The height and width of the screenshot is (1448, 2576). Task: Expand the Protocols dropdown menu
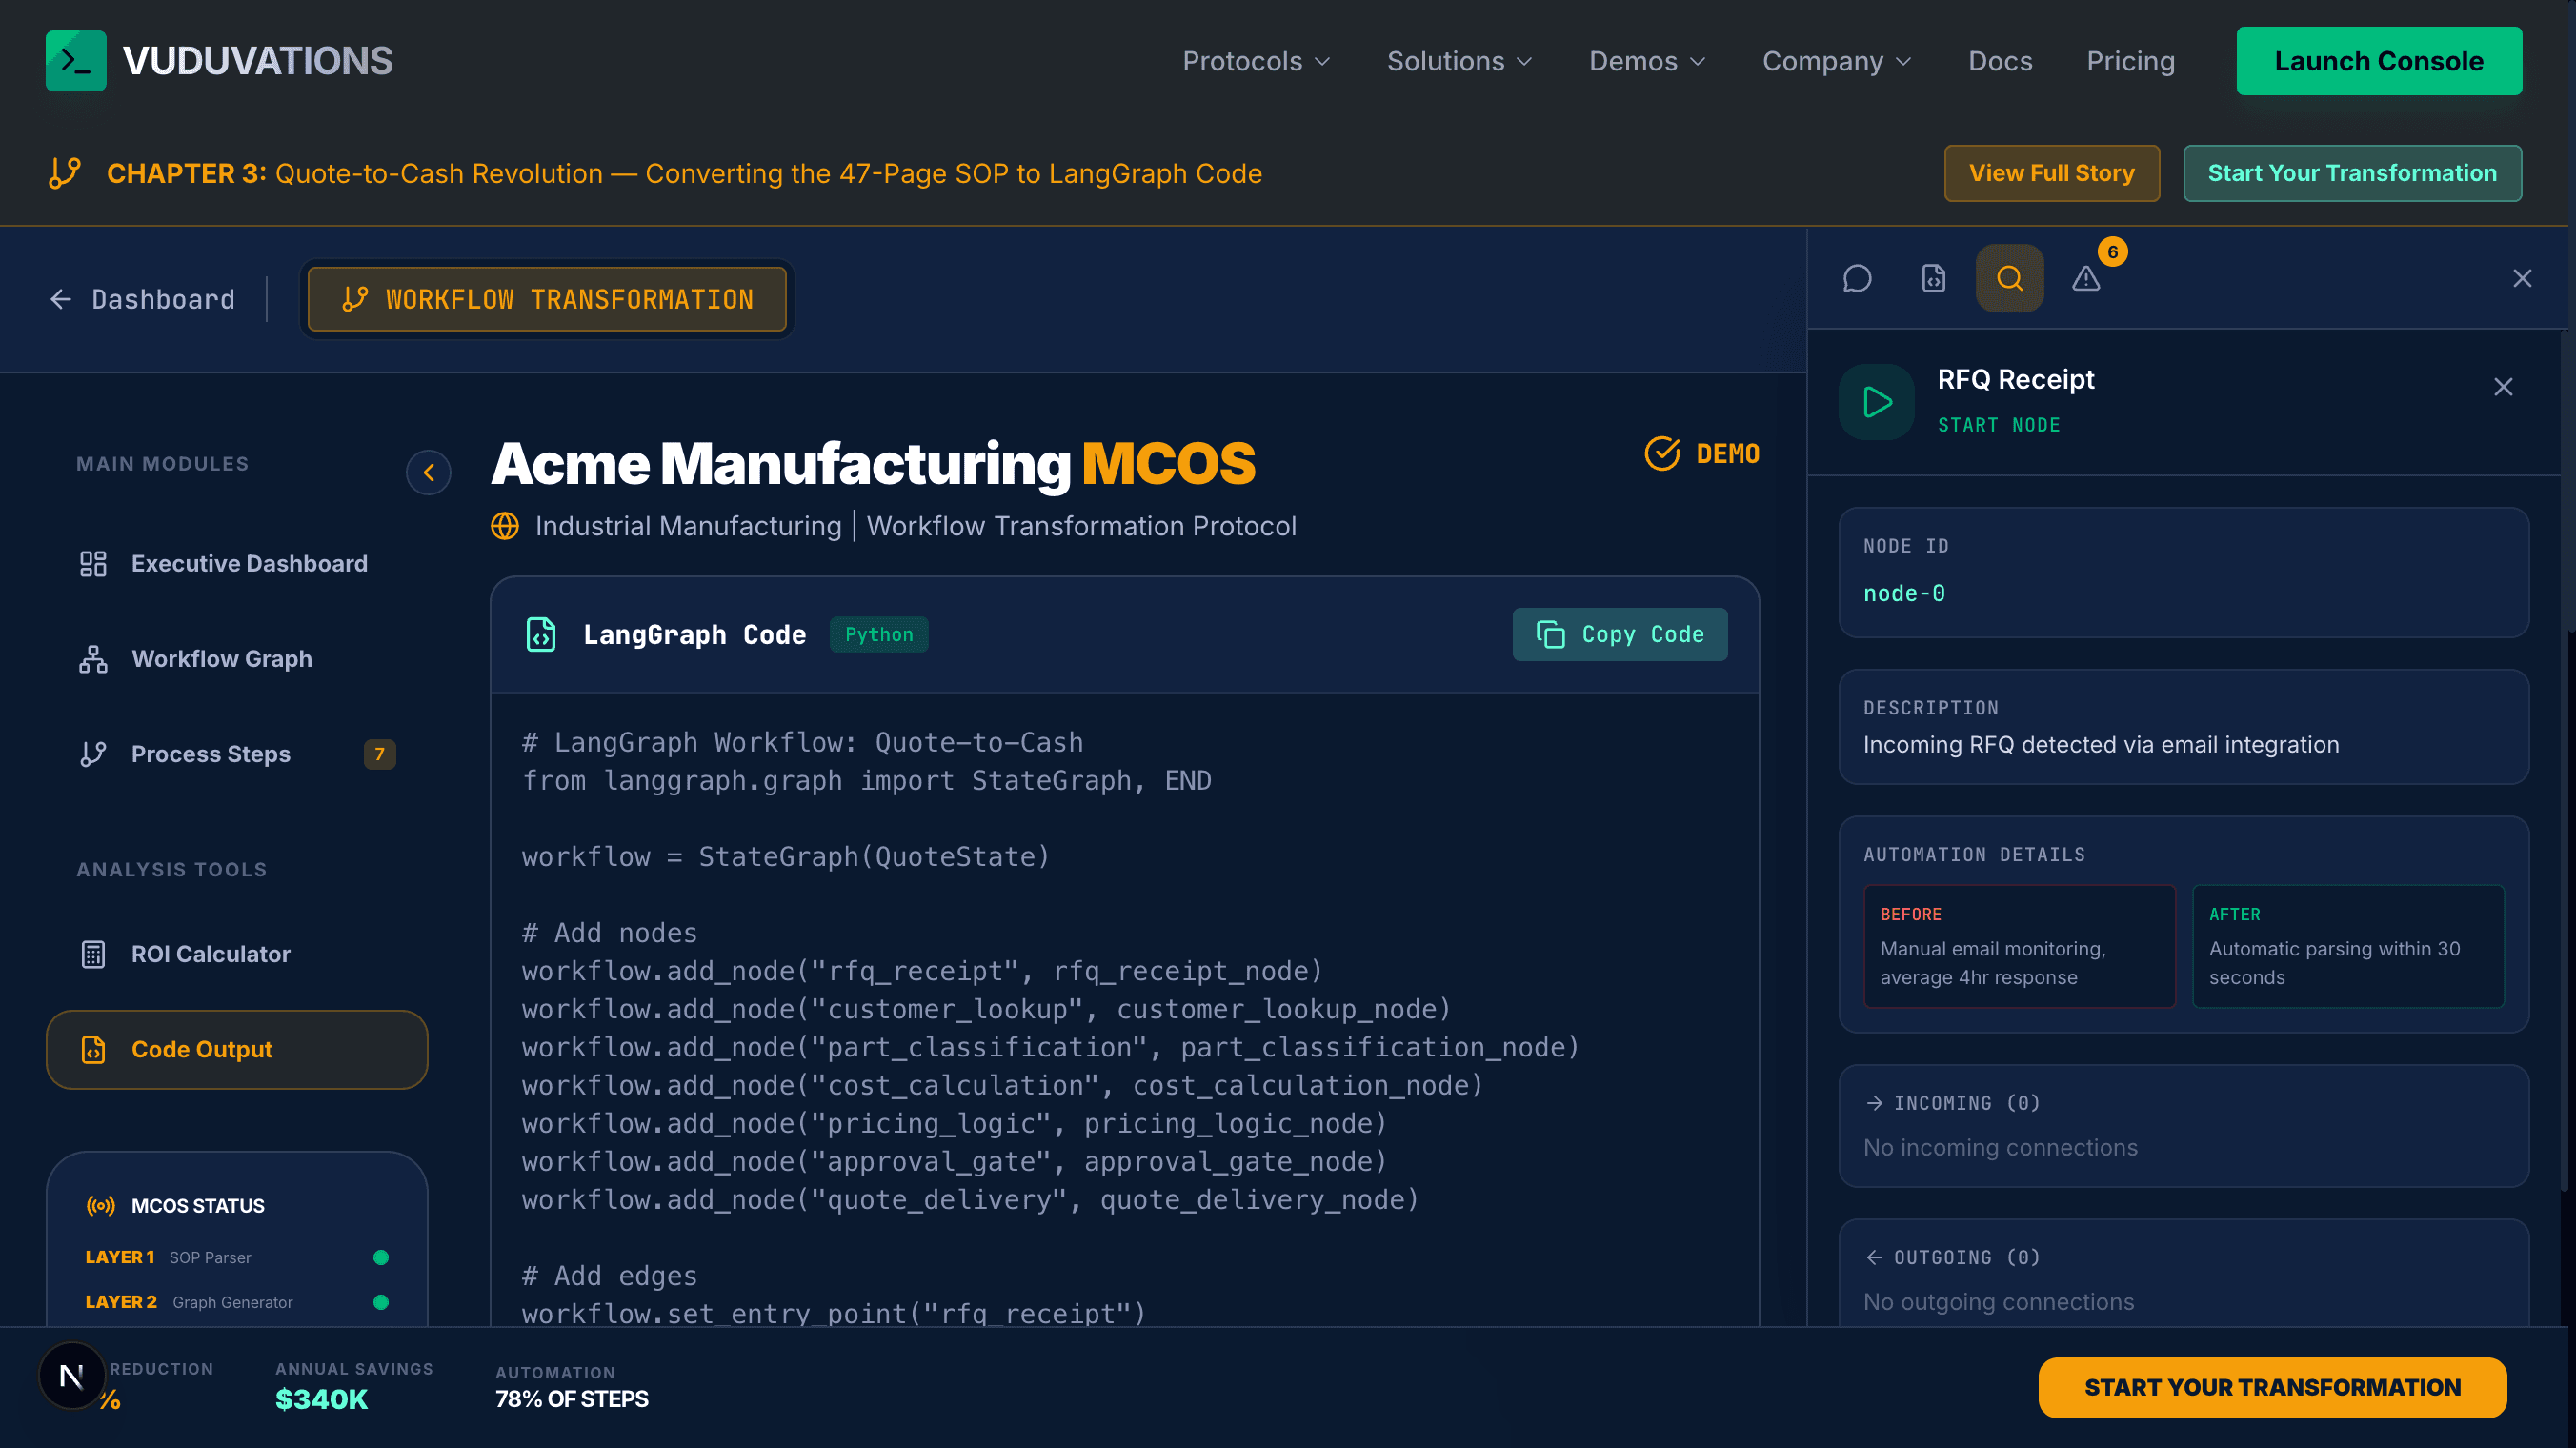point(1256,61)
